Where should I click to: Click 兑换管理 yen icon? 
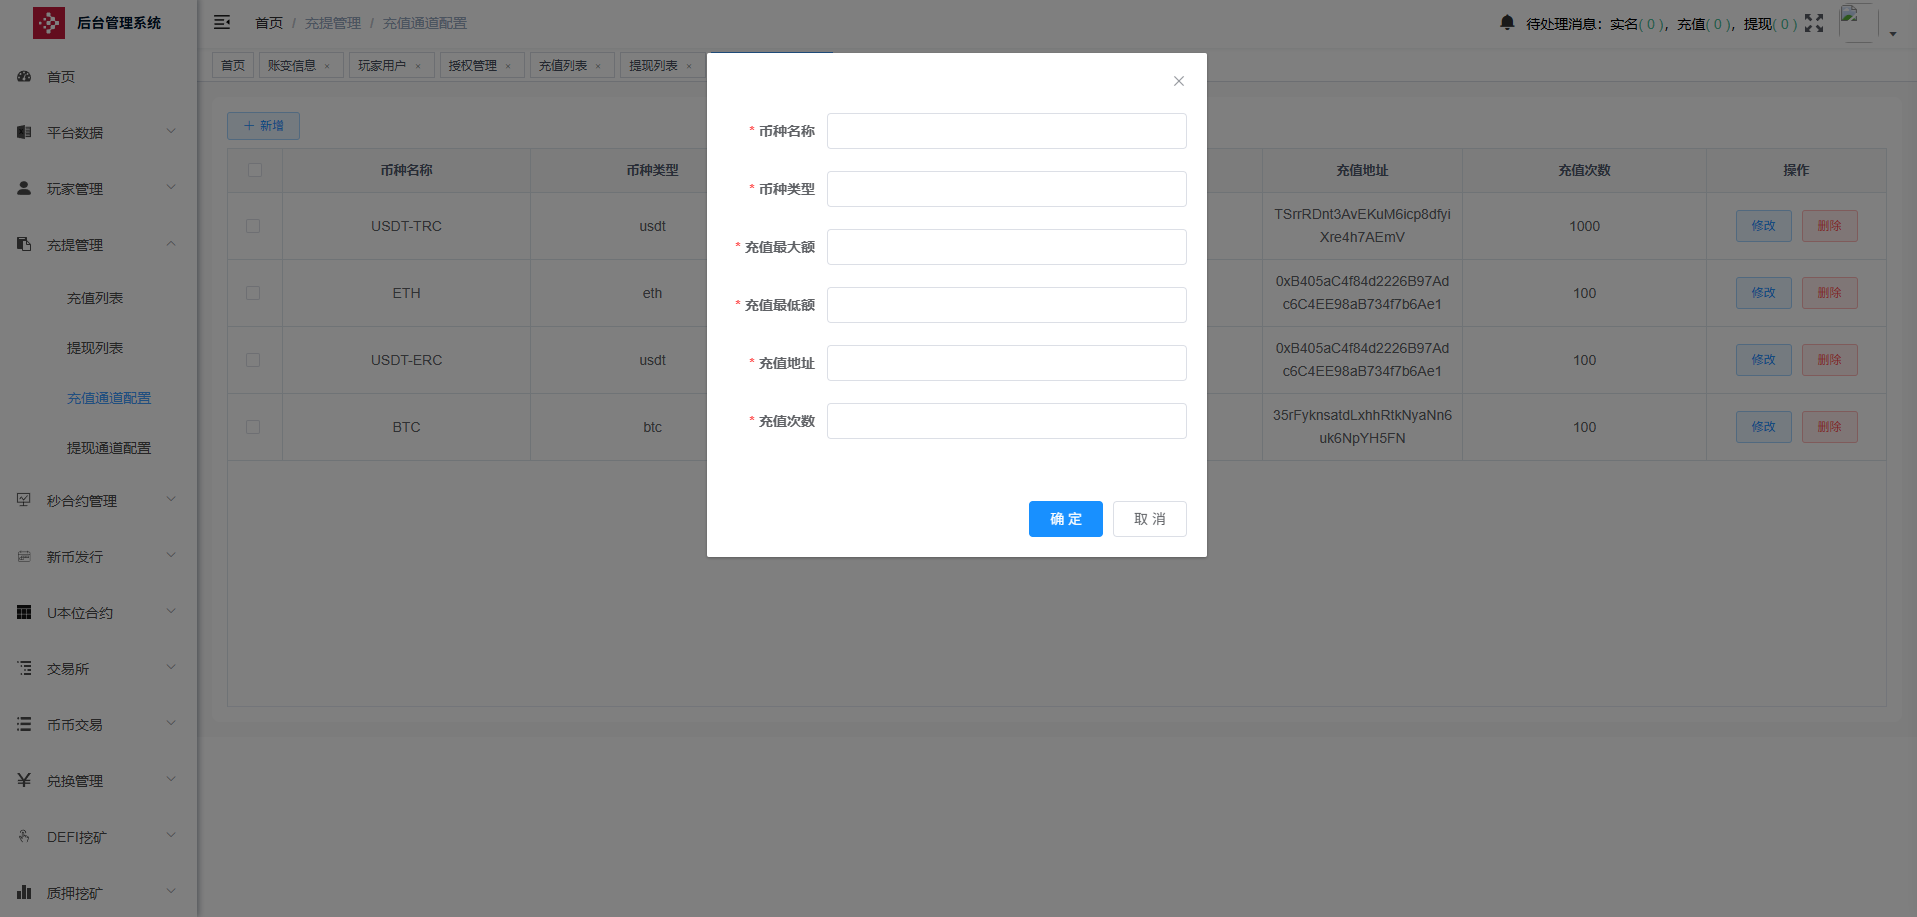pos(24,780)
